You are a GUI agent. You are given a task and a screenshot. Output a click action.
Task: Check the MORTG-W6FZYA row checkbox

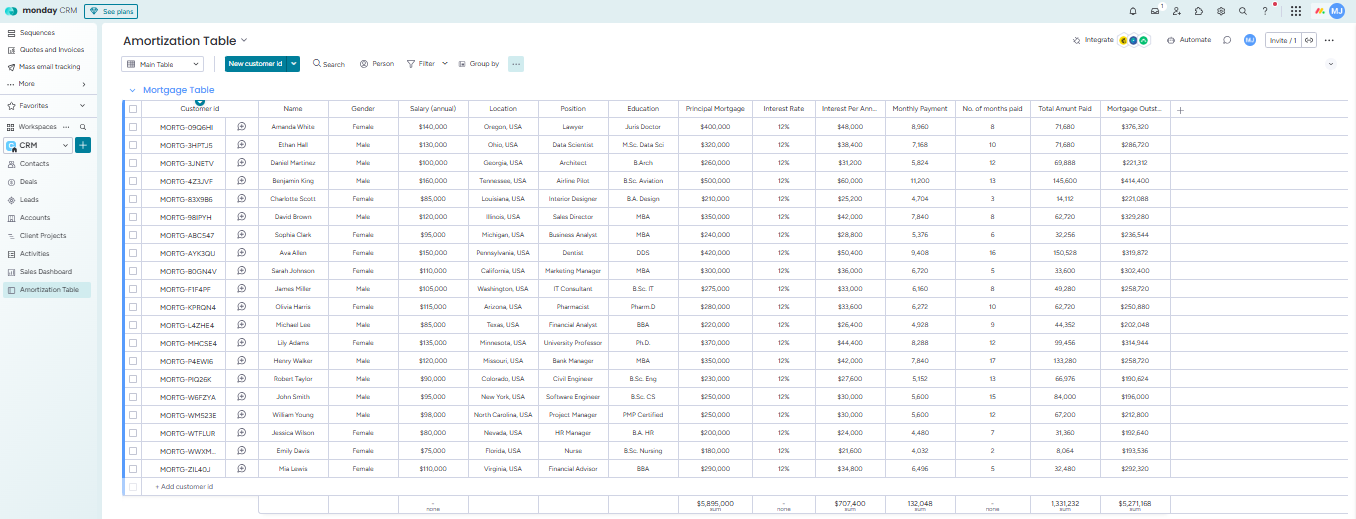pyautogui.click(x=133, y=397)
